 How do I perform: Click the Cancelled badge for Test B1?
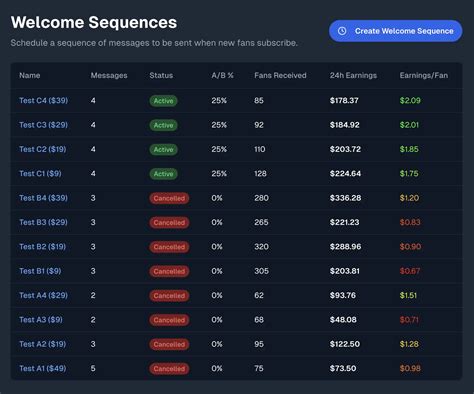tap(169, 271)
